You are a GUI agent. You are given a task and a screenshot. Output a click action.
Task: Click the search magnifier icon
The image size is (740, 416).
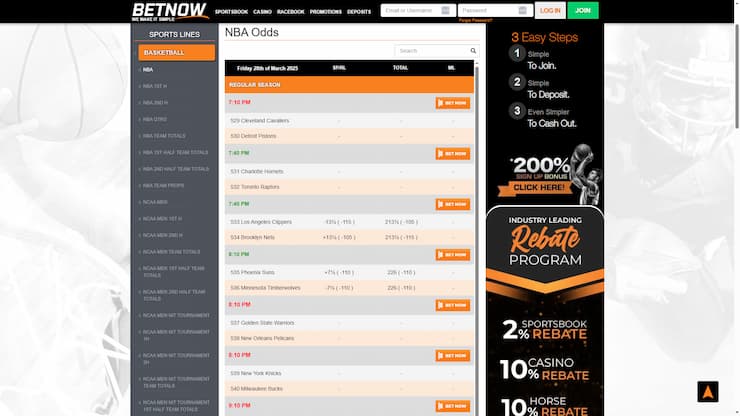click(473, 51)
